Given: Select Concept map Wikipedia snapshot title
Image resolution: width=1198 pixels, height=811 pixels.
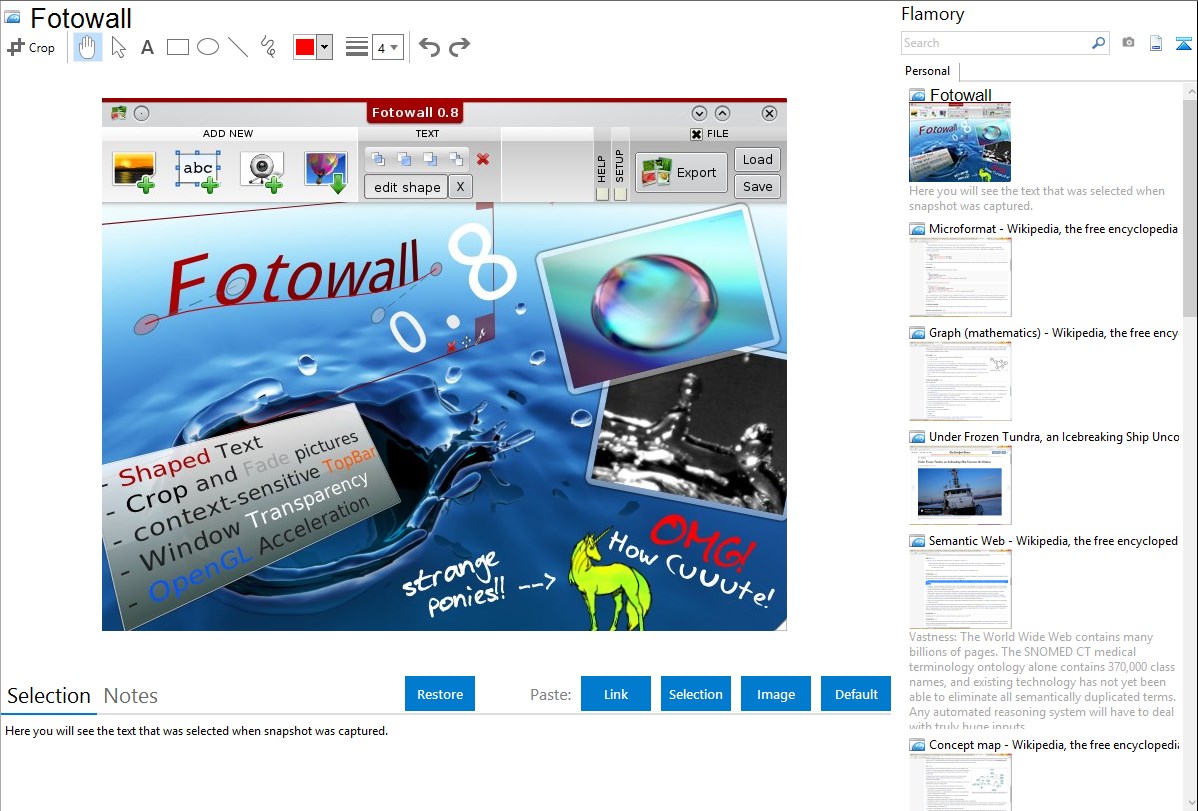Looking at the screenshot, I should coord(1053,745).
